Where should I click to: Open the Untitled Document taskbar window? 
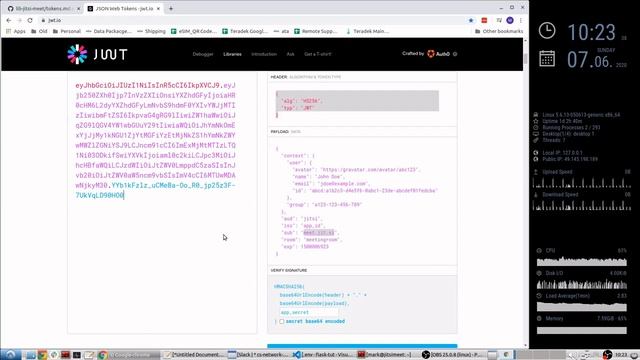click(x=194, y=355)
